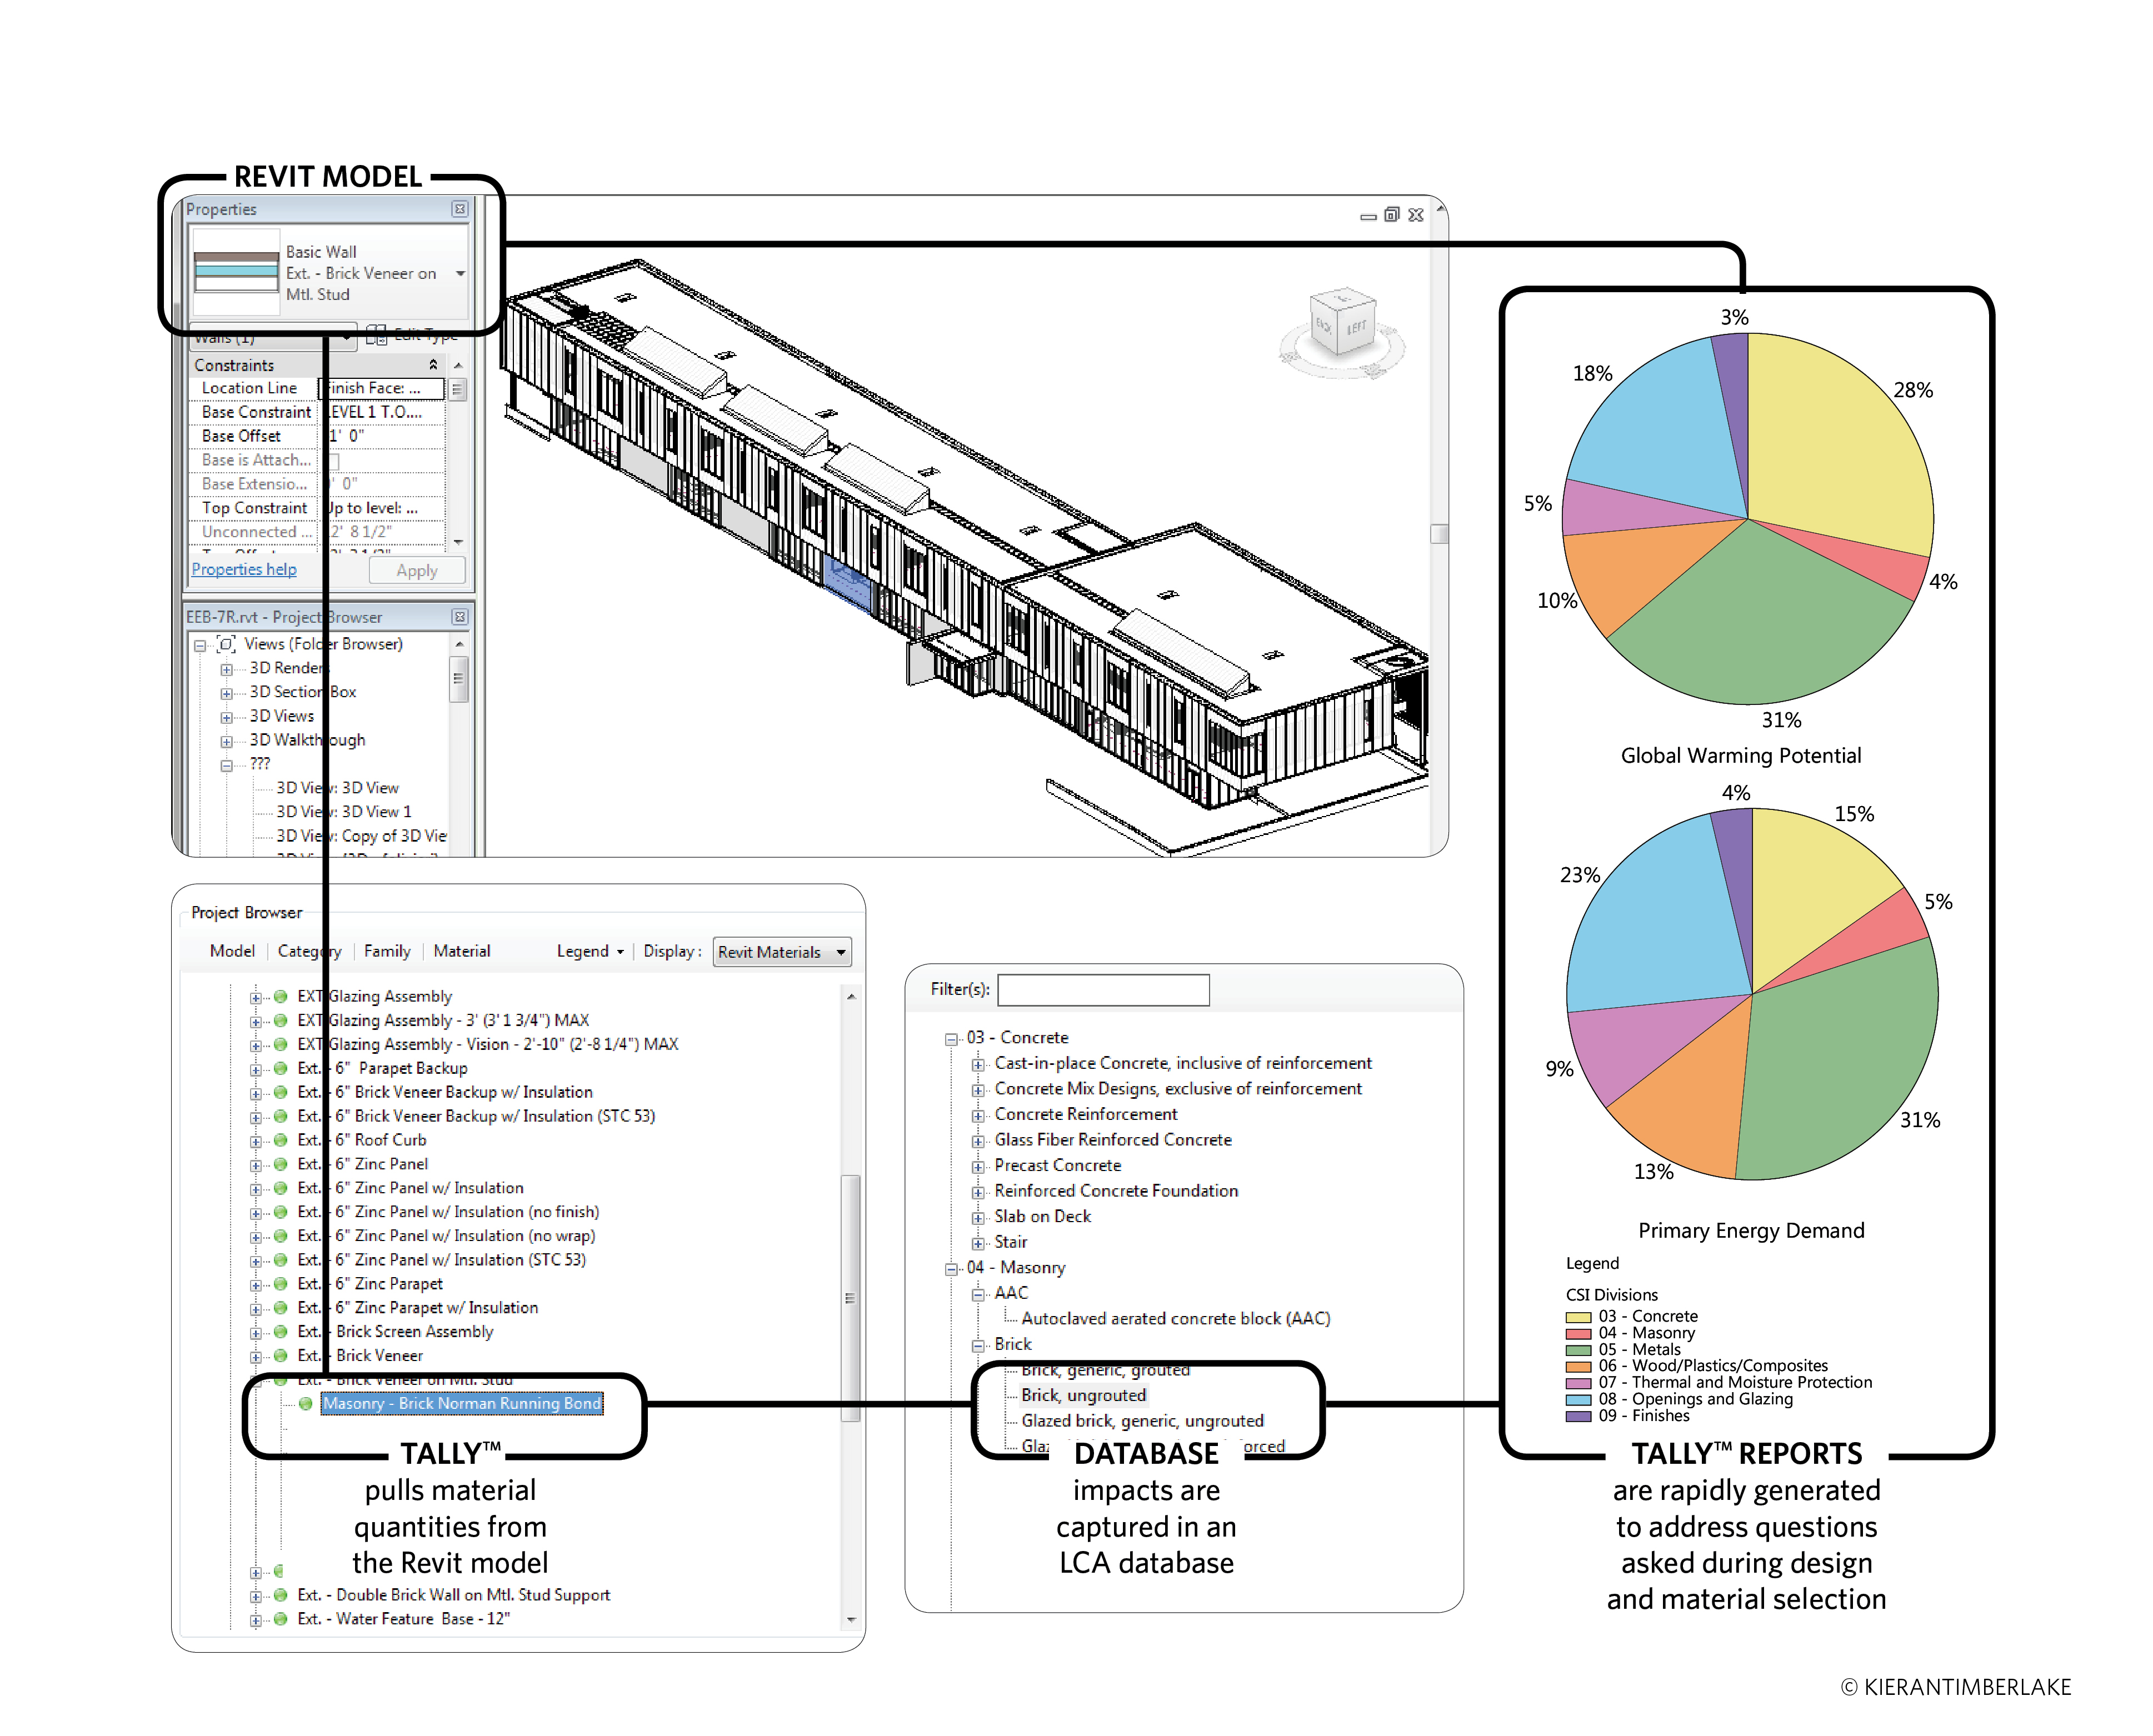Expand the Cast-in-place Concrete node
The height and width of the screenshot is (1736, 2153).
978,1065
